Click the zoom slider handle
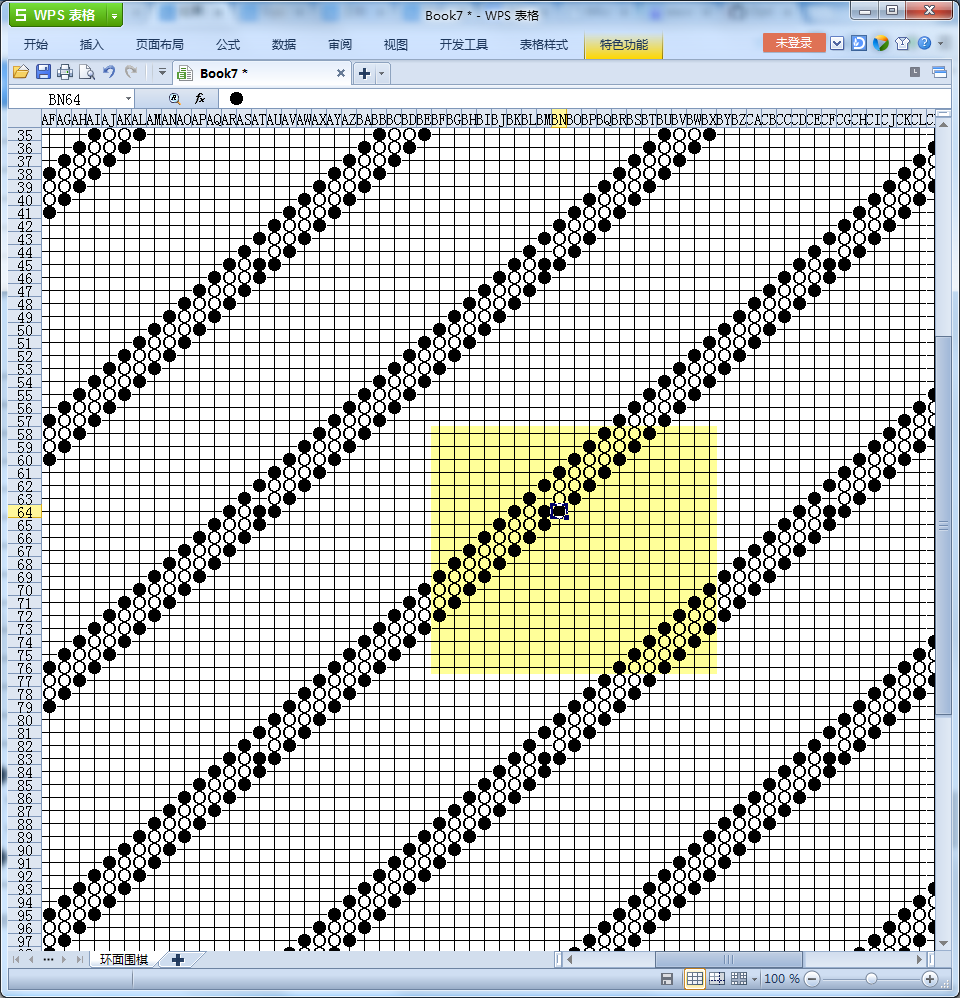Viewport: 960px width, 998px height. click(x=872, y=978)
